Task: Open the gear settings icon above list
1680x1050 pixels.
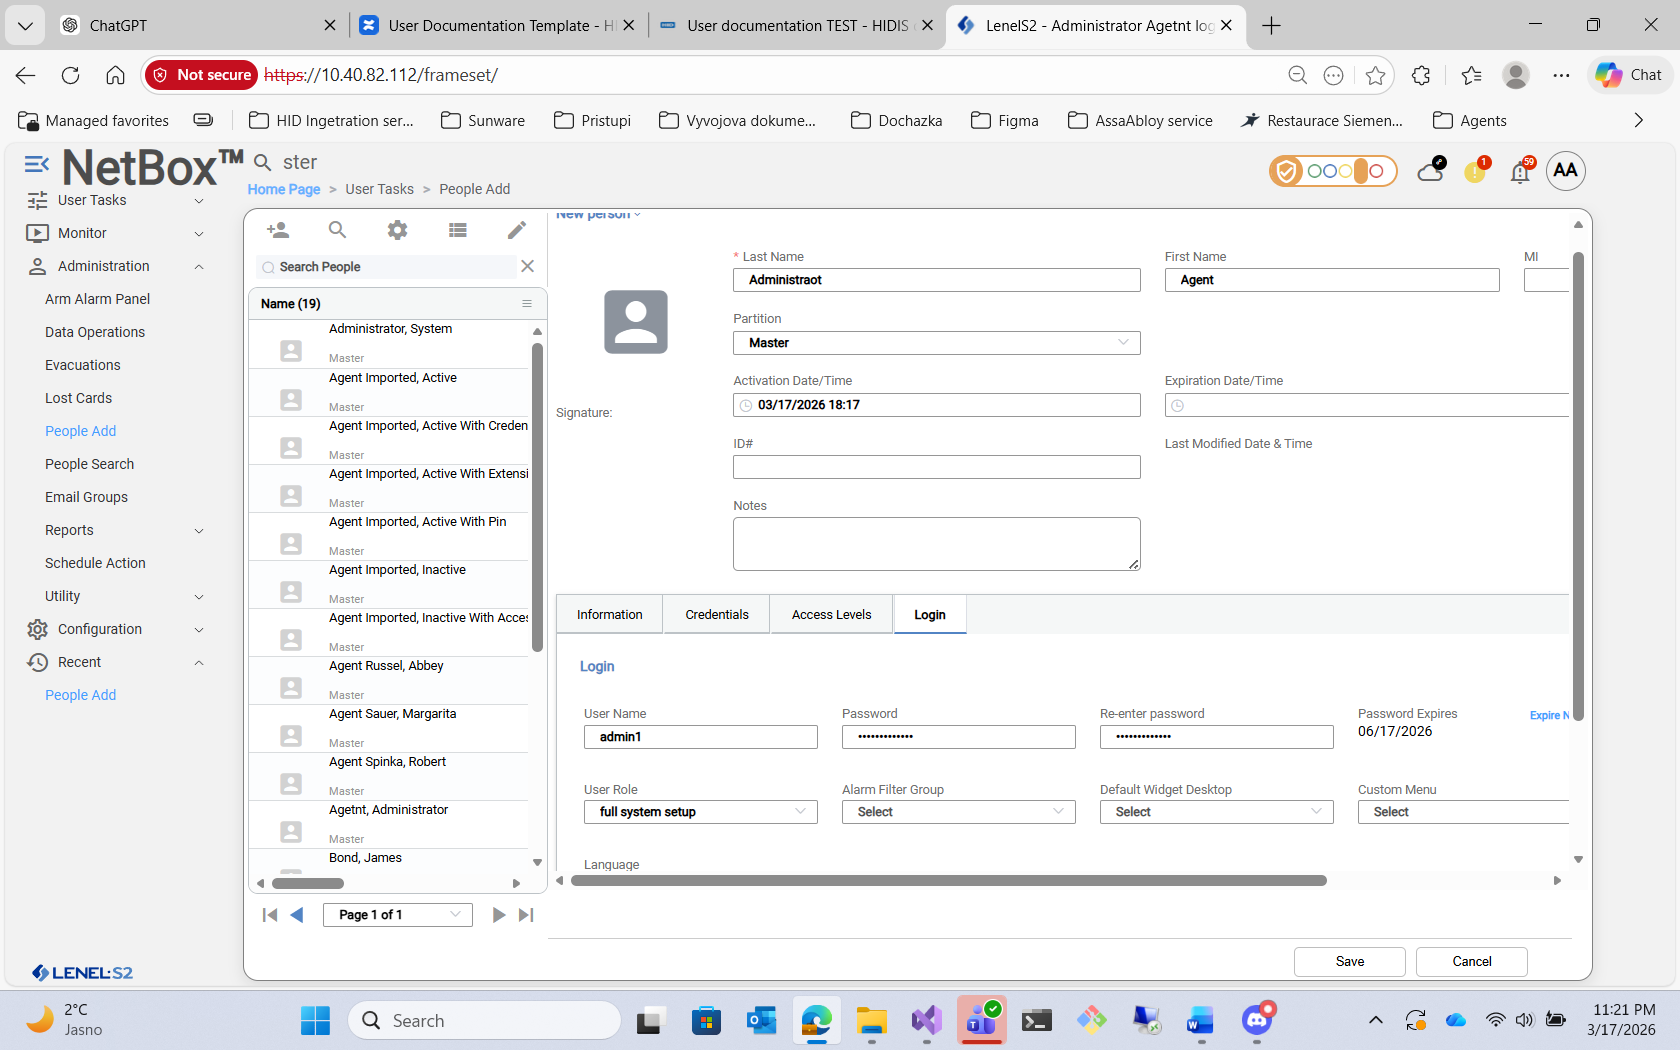Action: pyautogui.click(x=397, y=230)
